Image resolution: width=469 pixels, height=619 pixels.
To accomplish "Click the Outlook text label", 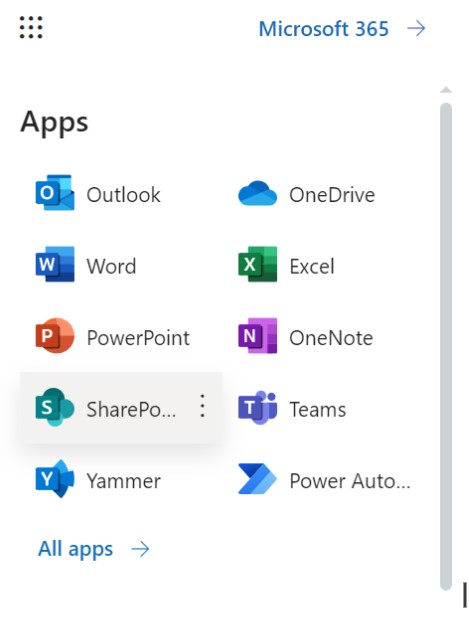I will tap(123, 195).
